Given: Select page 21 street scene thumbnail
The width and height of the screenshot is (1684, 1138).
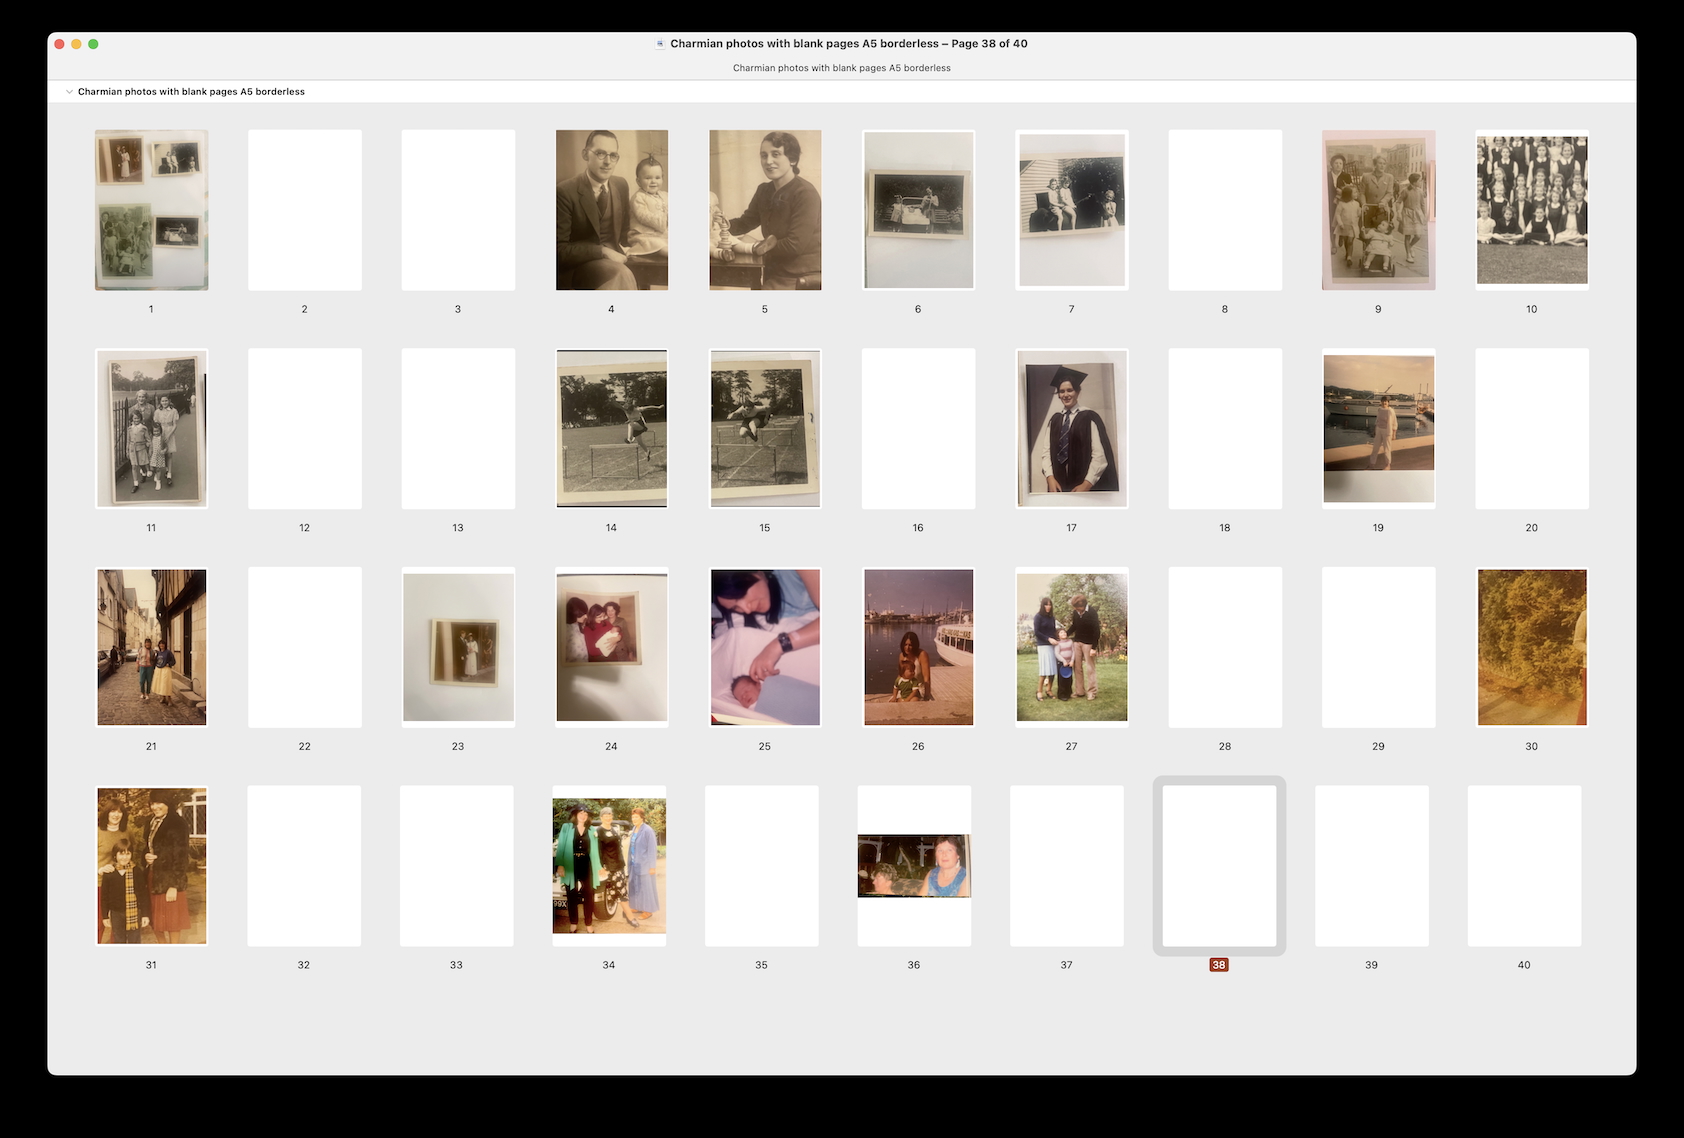Looking at the screenshot, I should click(x=151, y=647).
